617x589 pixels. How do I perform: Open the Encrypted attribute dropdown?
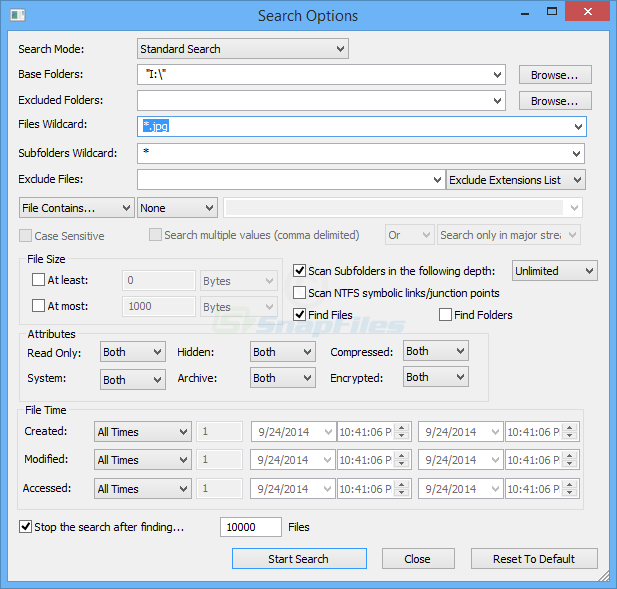coord(436,377)
